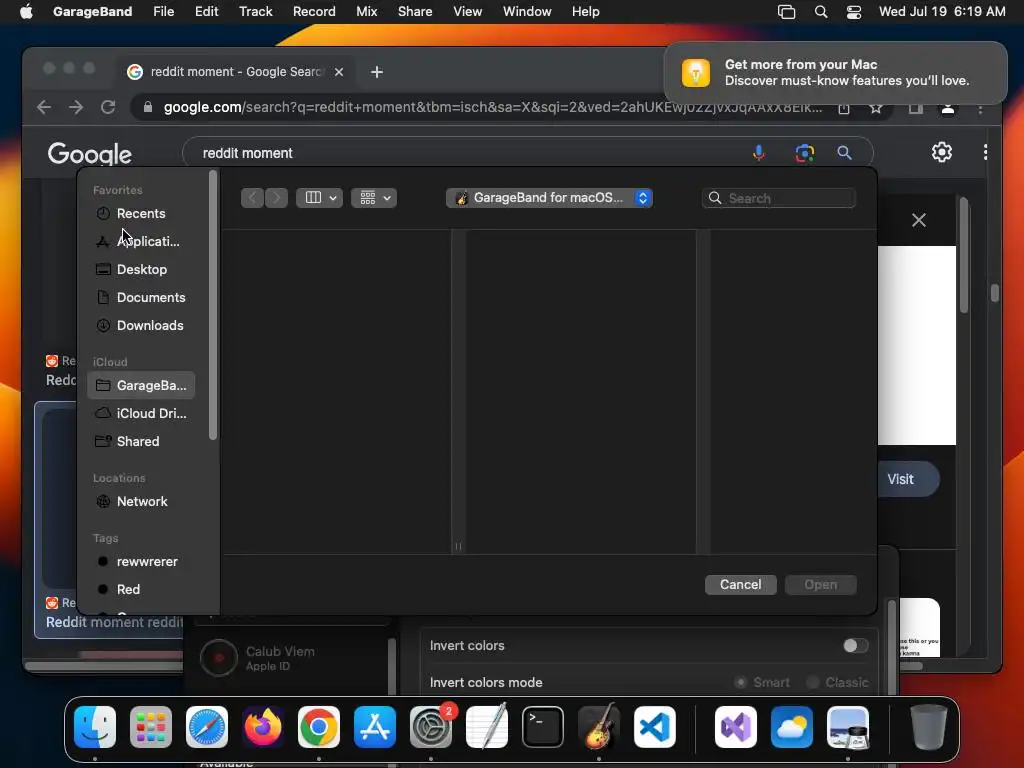Go forward in file dialog navigation
The height and width of the screenshot is (768, 1024).
pyautogui.click(x=276, y=198)
